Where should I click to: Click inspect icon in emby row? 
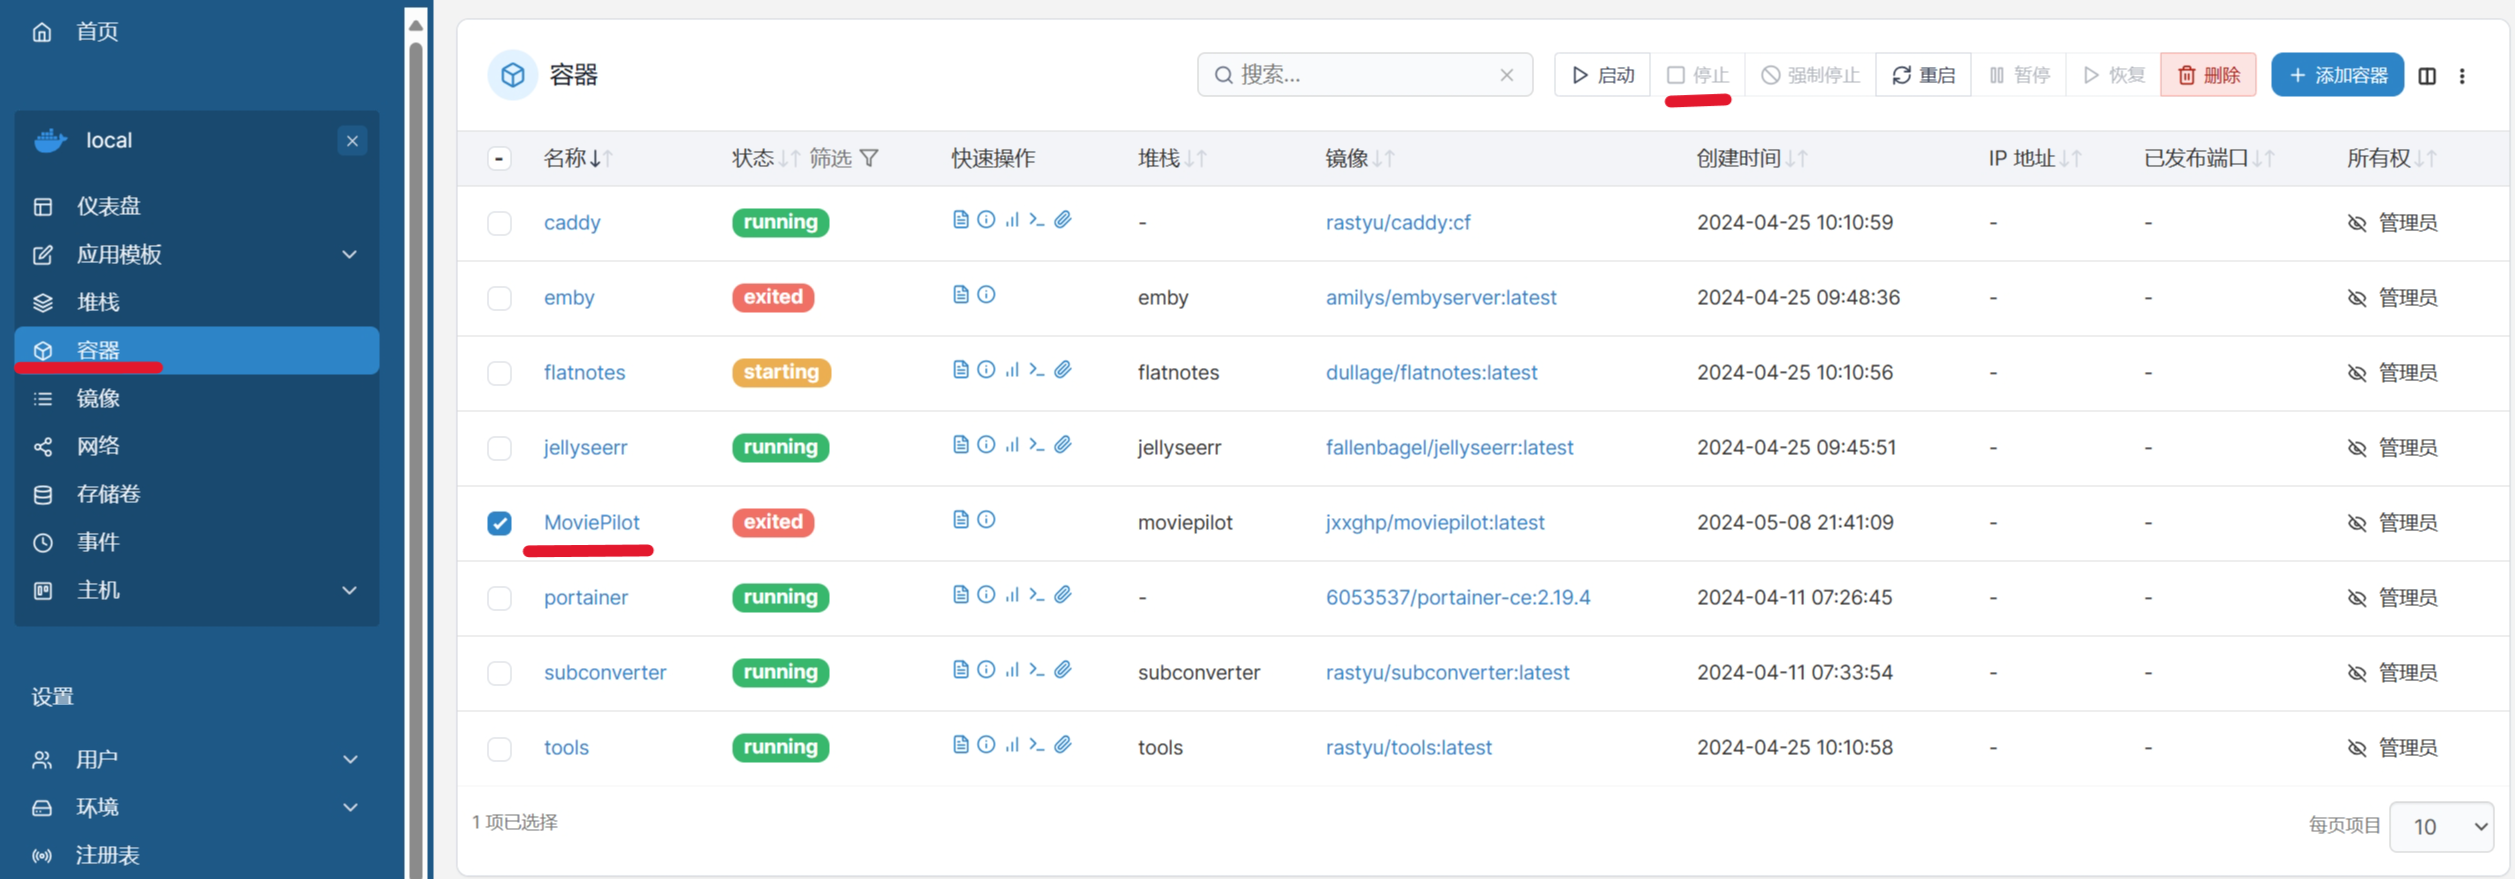(x=986, y=295)
